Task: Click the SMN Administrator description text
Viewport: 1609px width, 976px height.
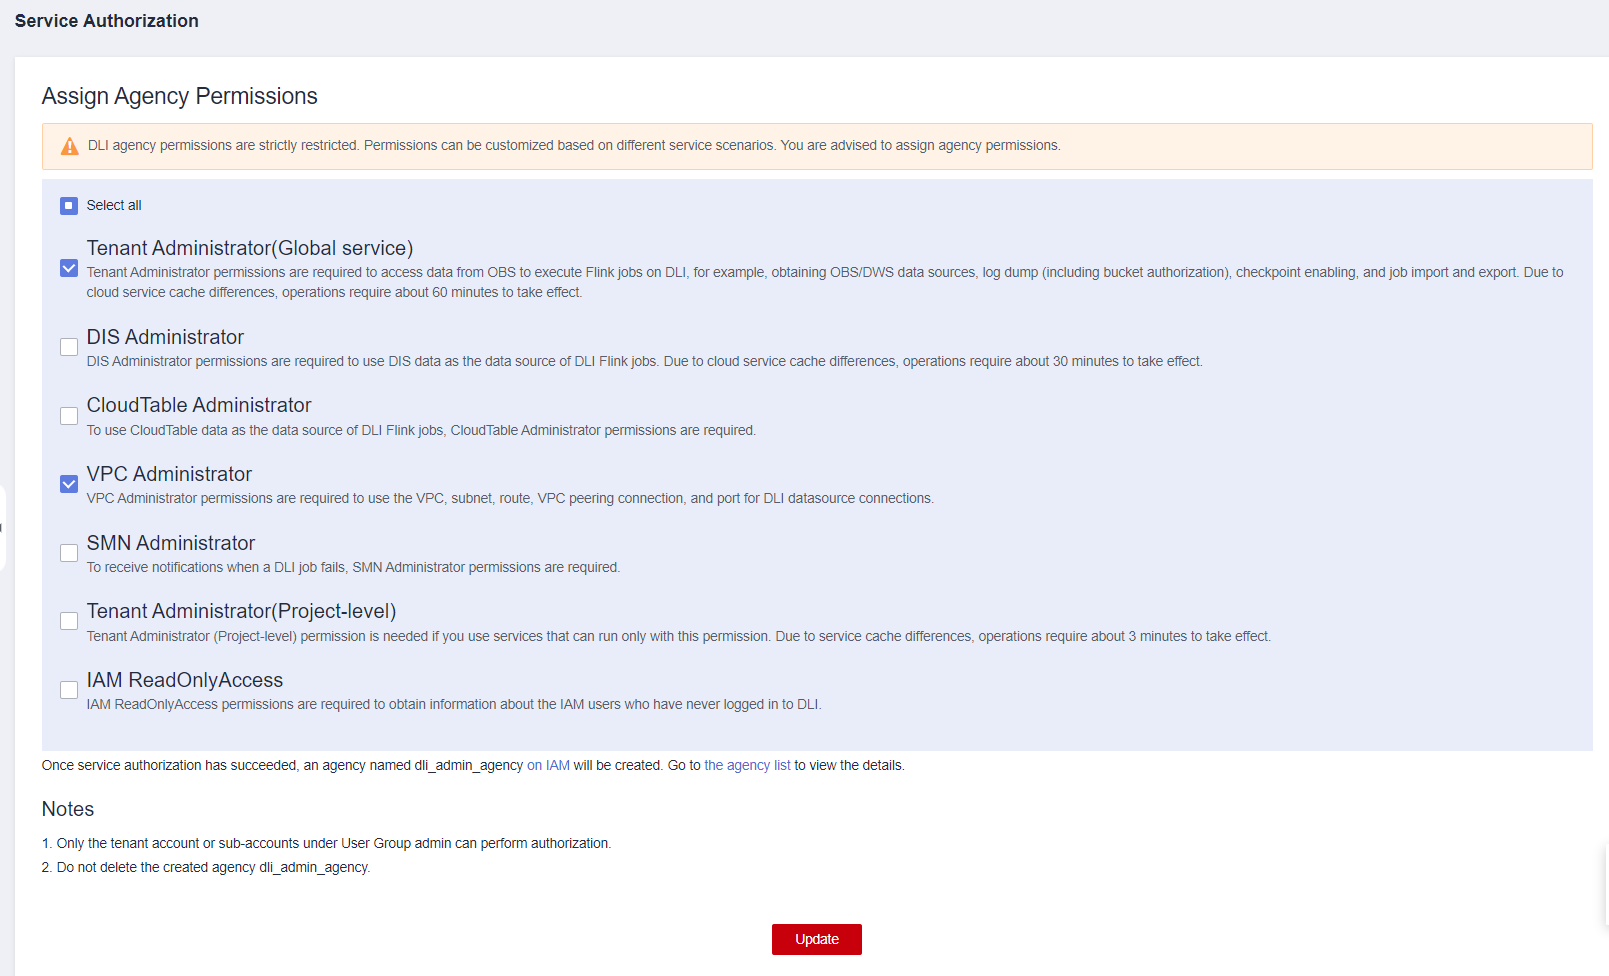Action: click(353, 567)
